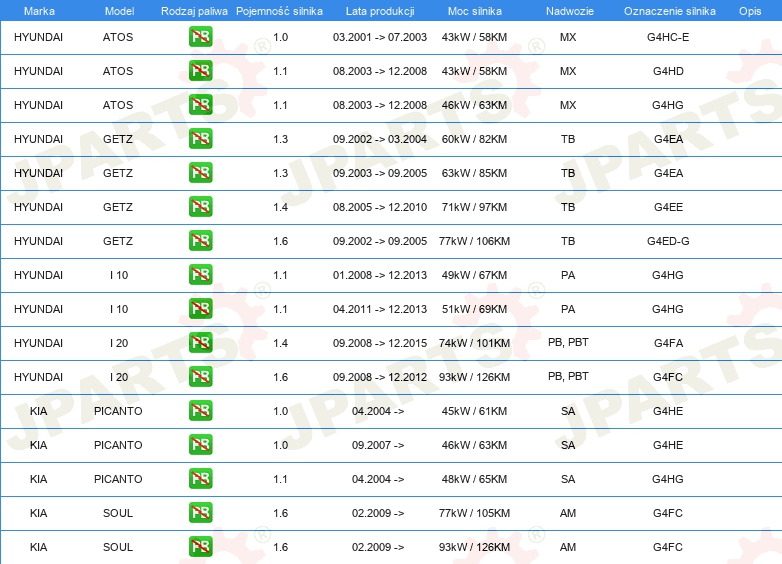Click fuel icon in GETZ G4EE row
This screenshot has height=564, width=782.
click(x=200, y=206)
